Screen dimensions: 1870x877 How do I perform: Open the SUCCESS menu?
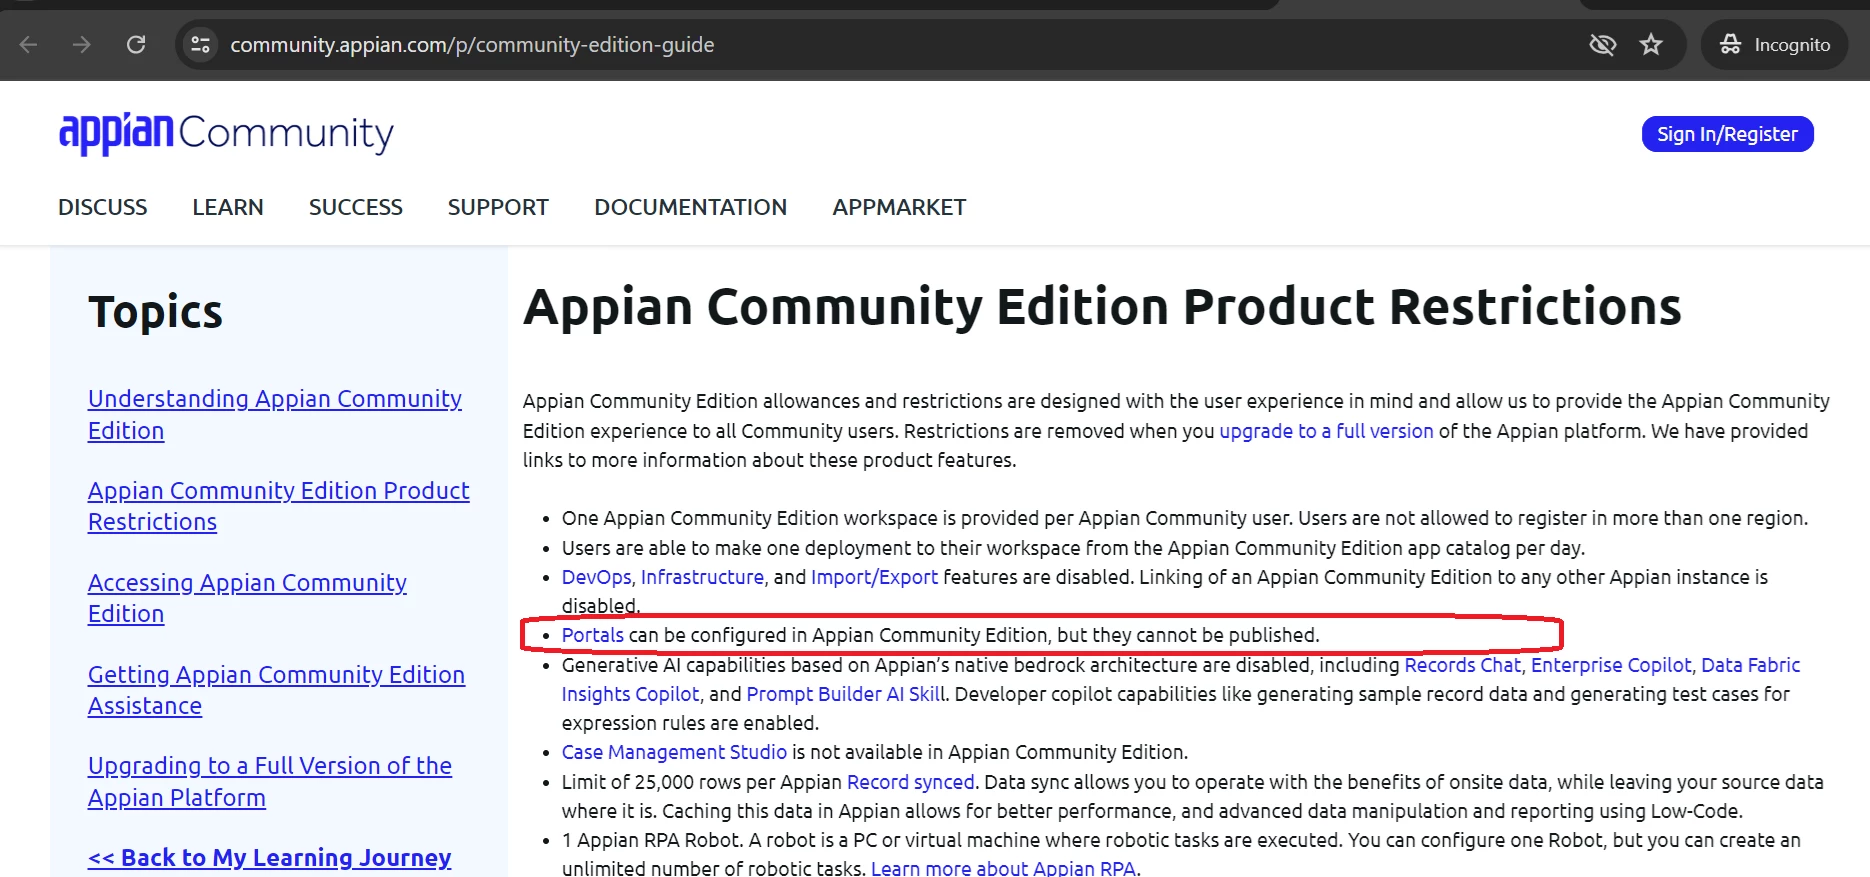pyautogui.click(x=356, y=207)
